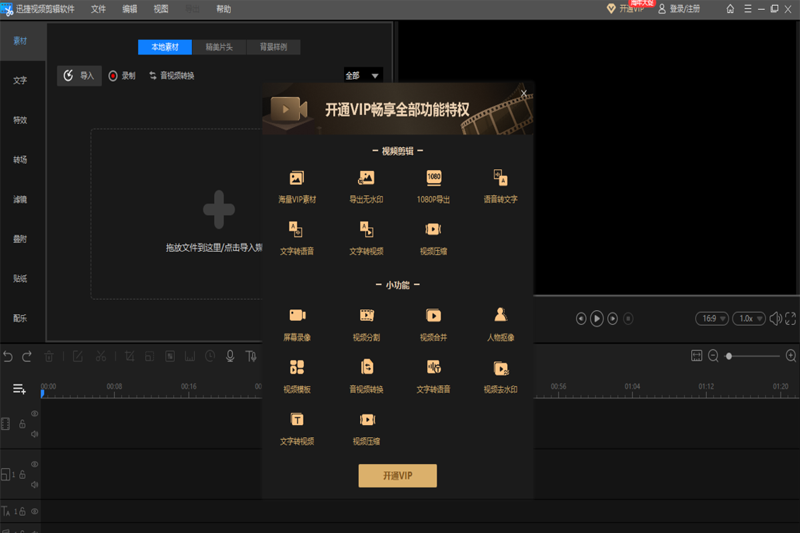Click the text-to-speech T icon in timeline toolbar

click(251, 356)
